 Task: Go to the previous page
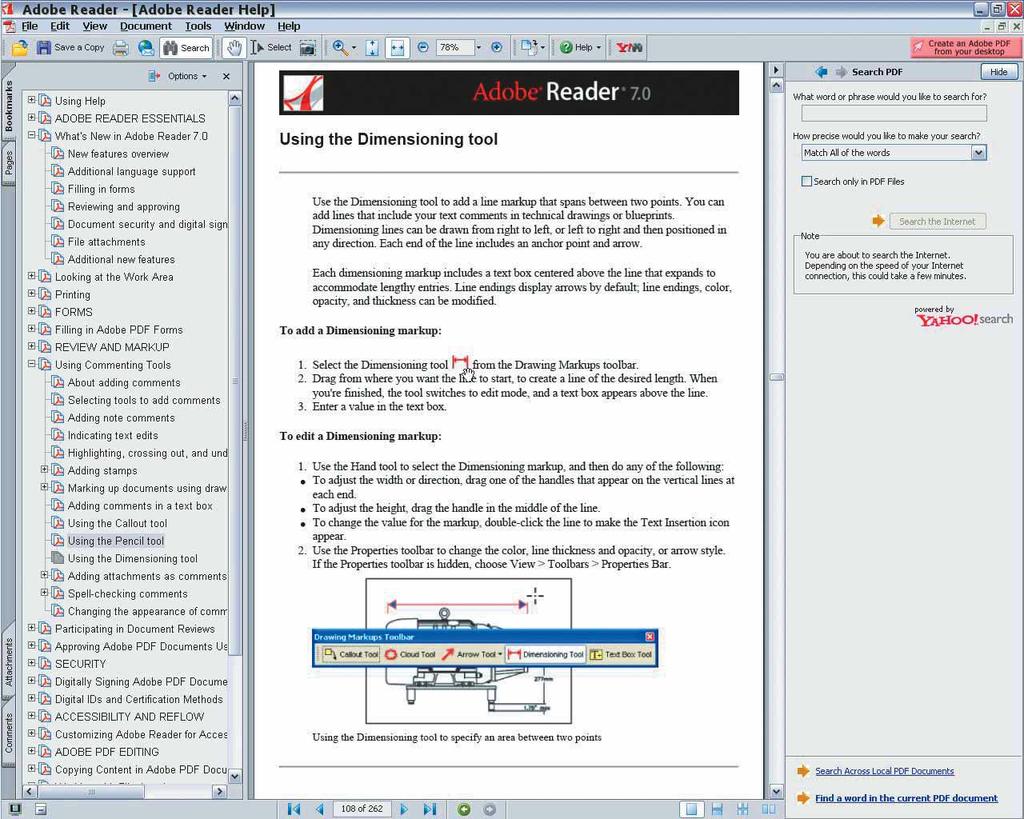320,809
